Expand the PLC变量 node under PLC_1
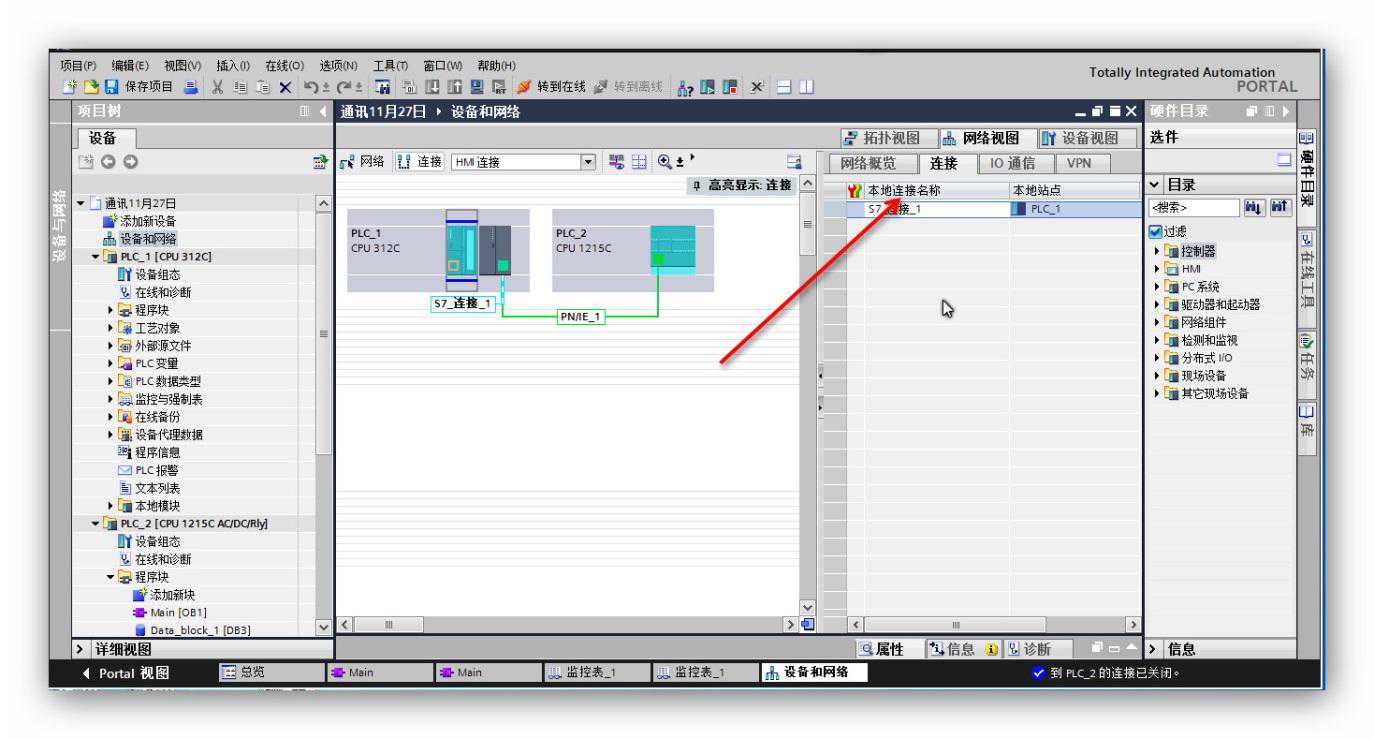1374x739 pixels. [112, 363]
